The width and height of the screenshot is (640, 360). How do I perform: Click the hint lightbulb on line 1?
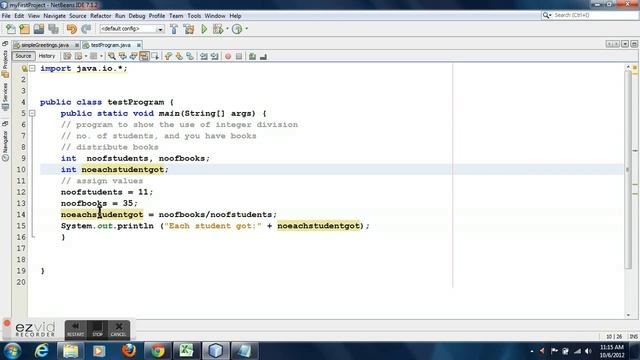(x=24, y=69)
